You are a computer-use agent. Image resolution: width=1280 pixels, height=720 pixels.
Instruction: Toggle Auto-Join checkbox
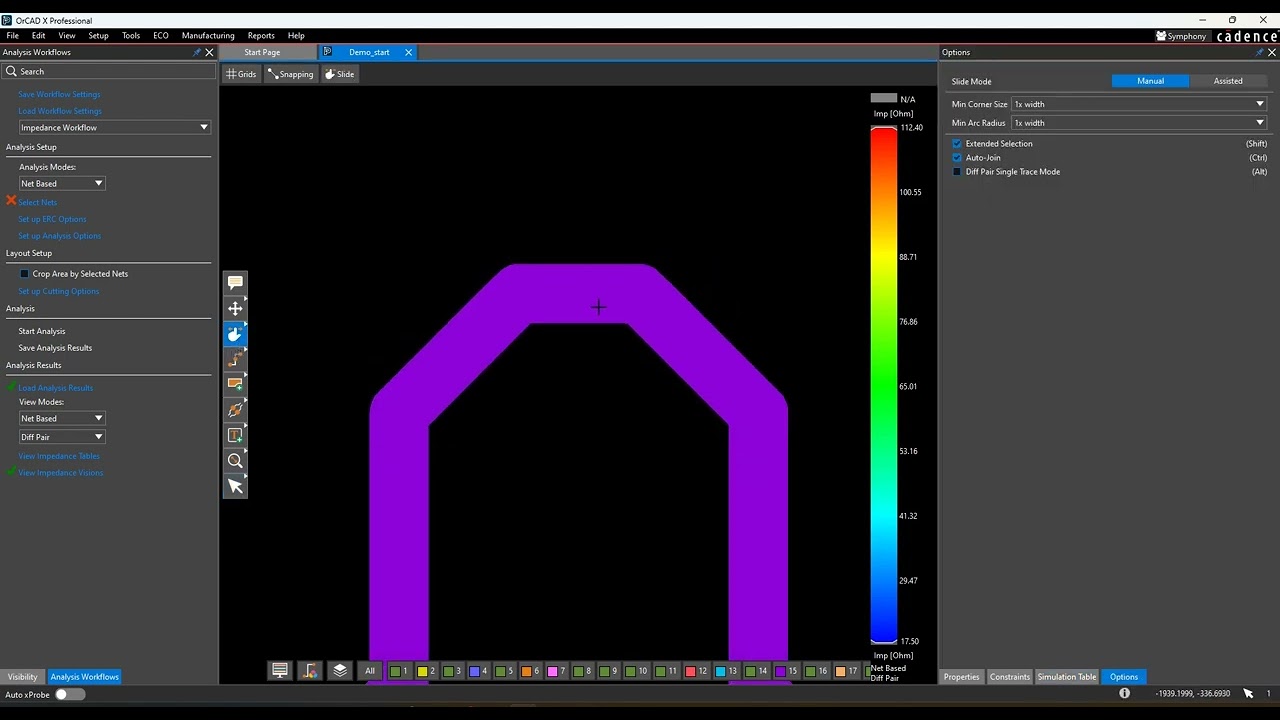point(957,157)
